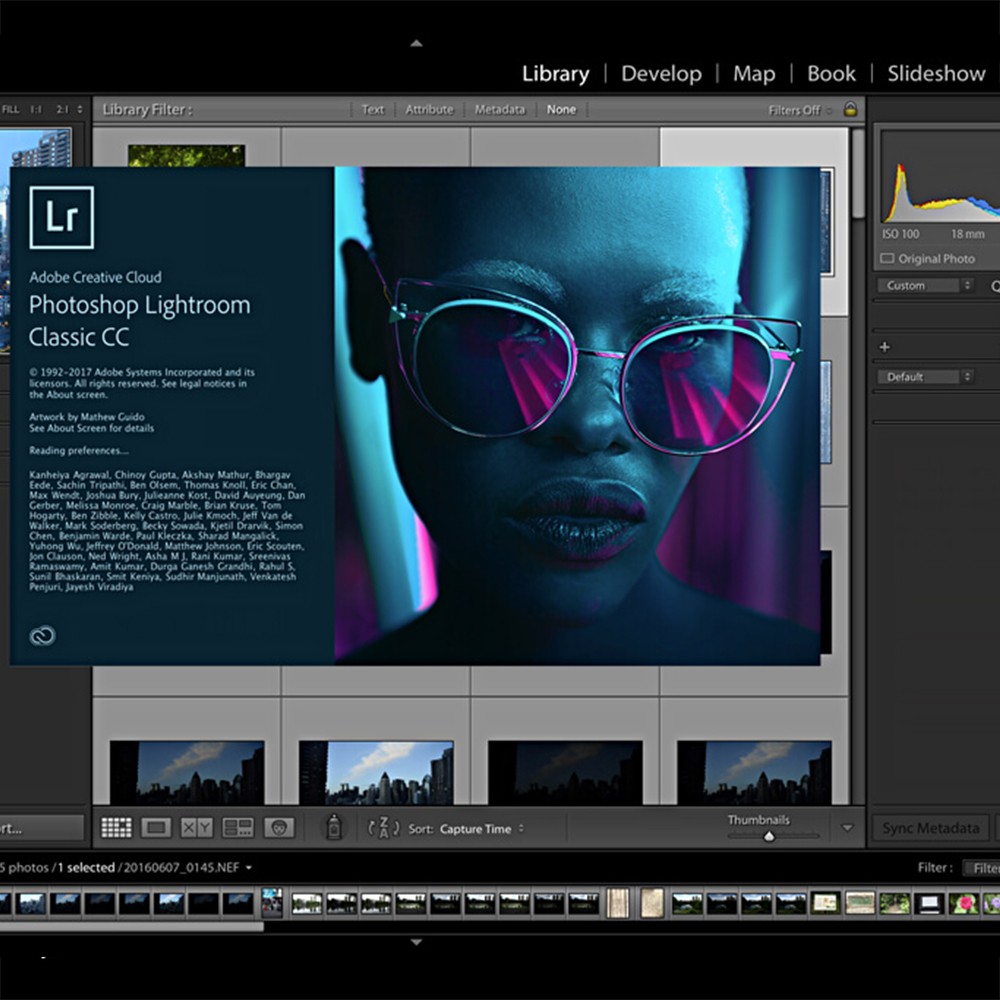The width and height of the screenshot is (1000, 1000).
Task: Set Navigator zoom to 2:1
Action: point(62,109)
